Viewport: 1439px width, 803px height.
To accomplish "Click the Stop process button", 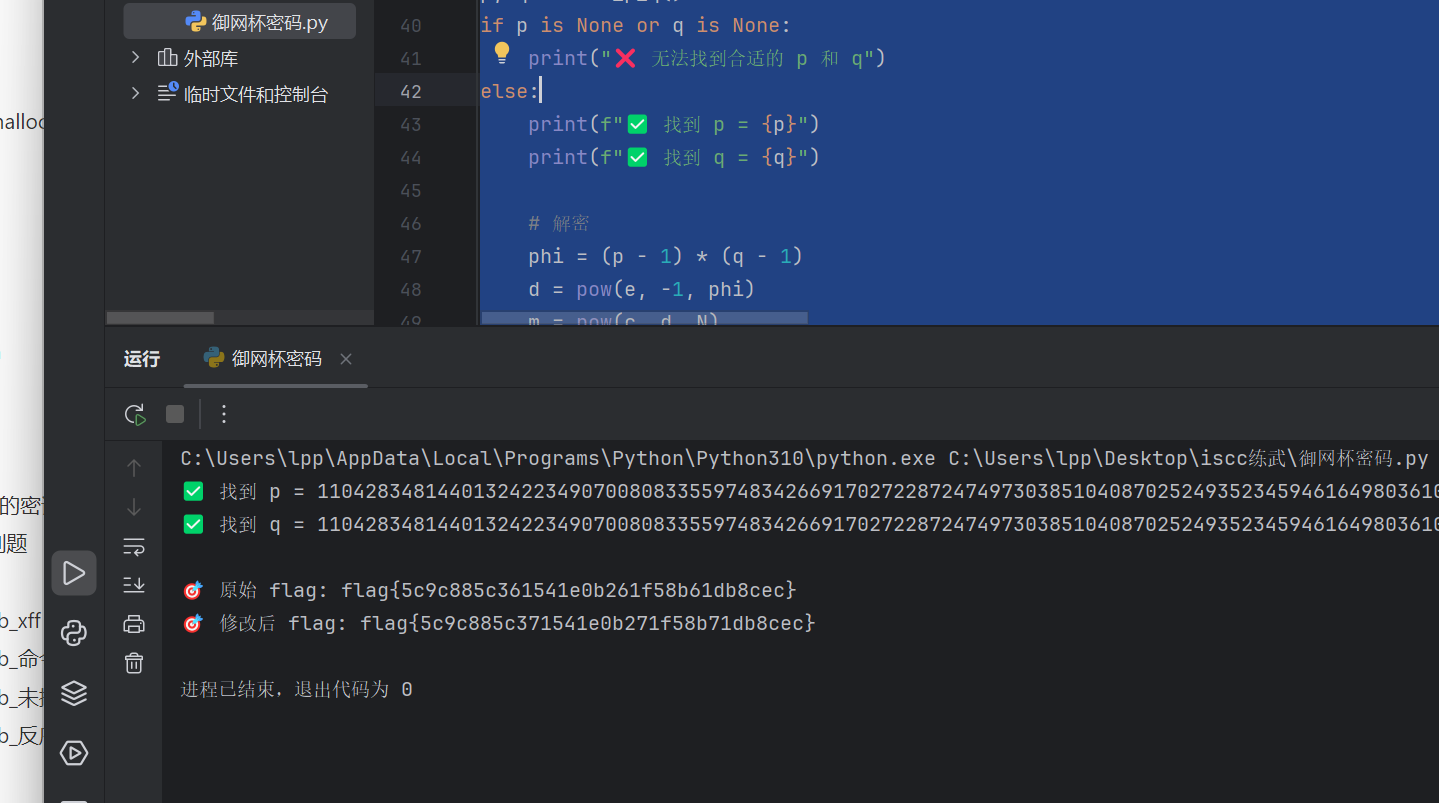I will pos(175,414).
